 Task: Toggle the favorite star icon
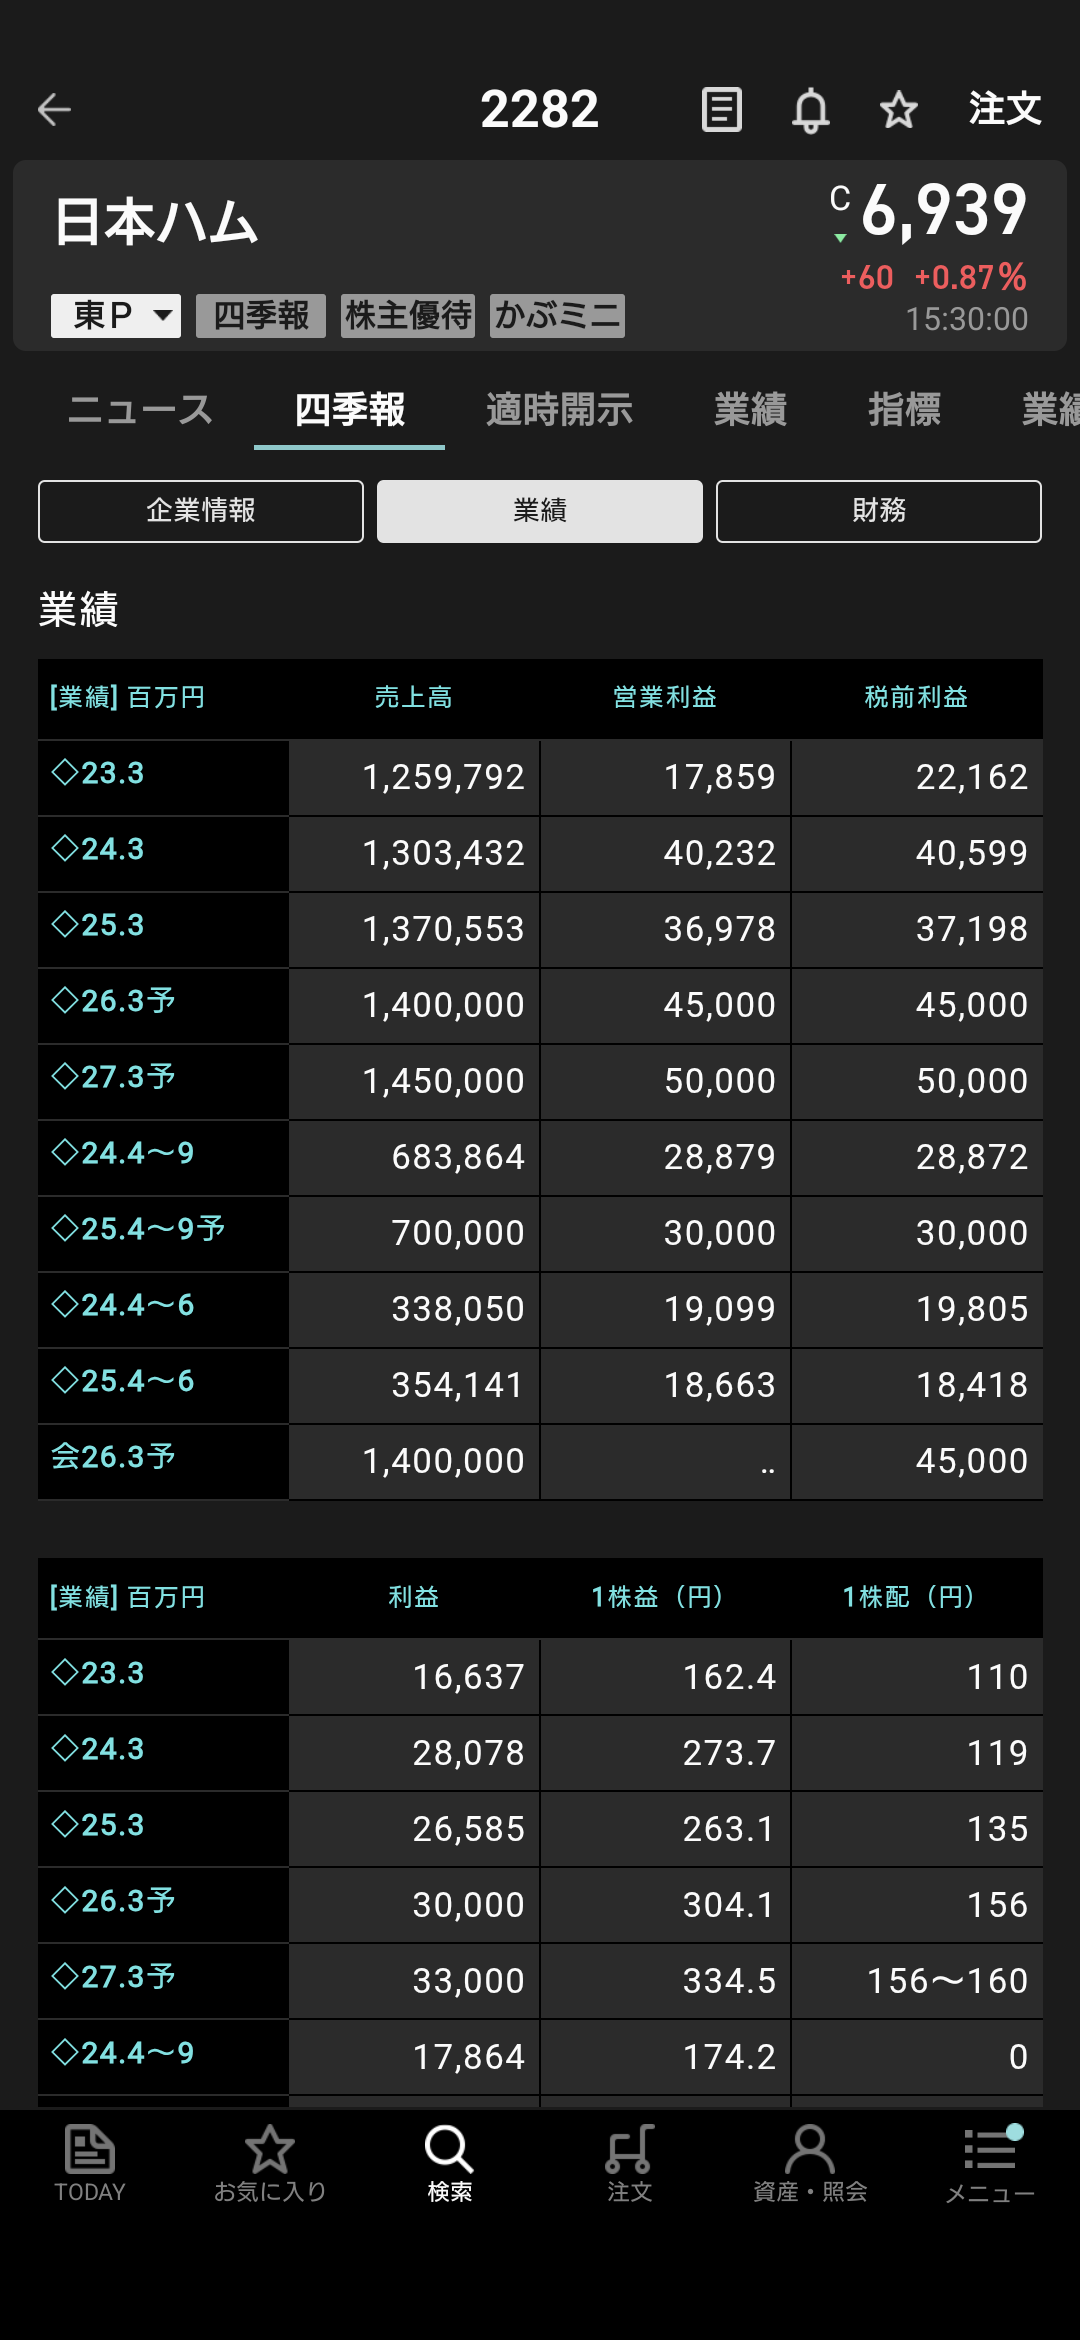898,110
